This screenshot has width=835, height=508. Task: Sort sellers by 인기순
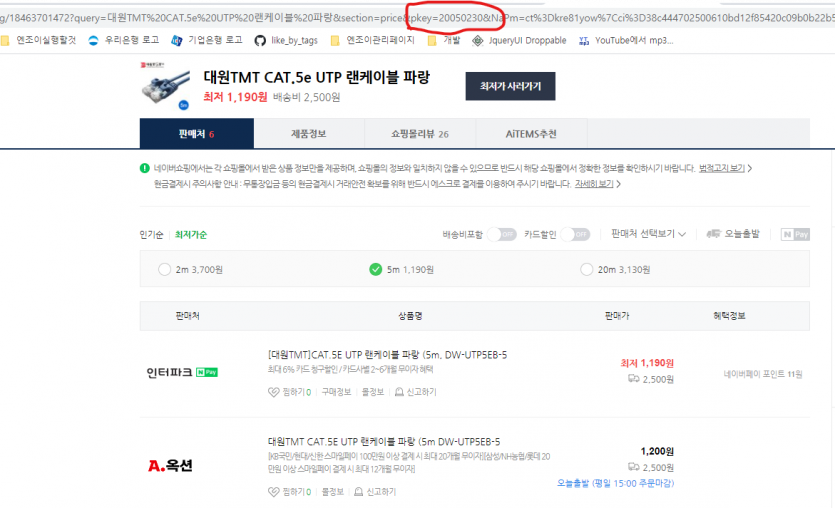click(x=151, y=234)
